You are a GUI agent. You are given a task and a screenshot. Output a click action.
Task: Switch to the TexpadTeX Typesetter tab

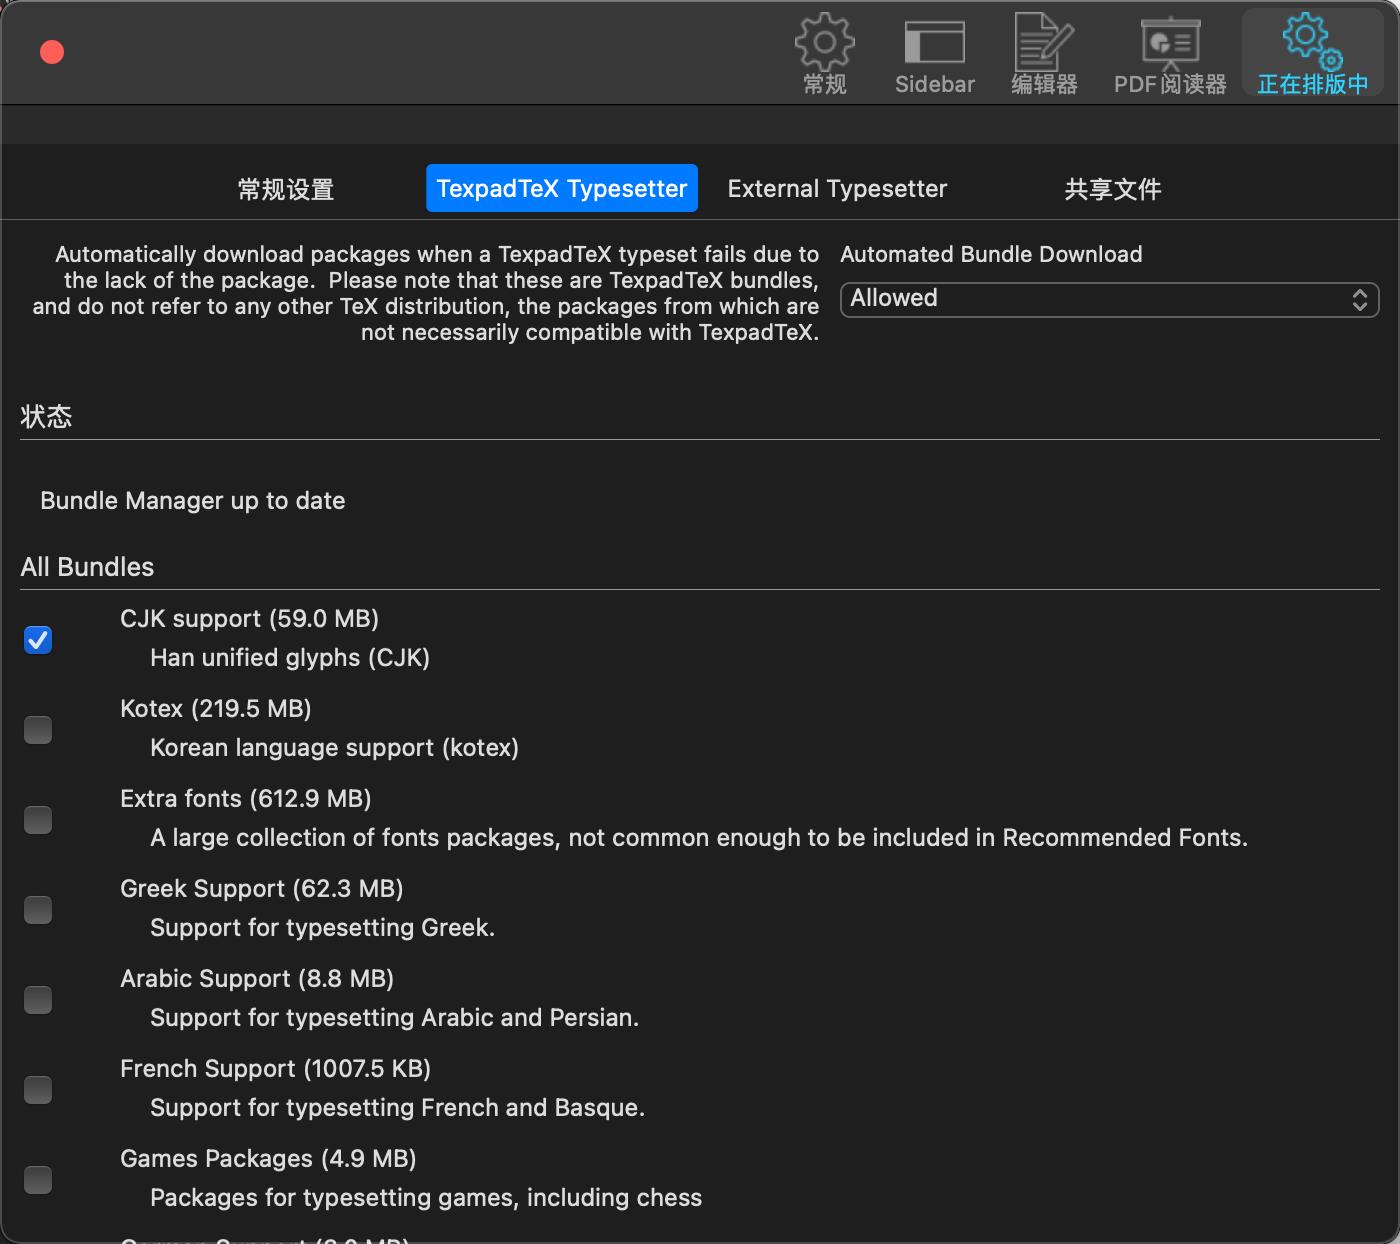pyautogui.click(x=562, y=189)
